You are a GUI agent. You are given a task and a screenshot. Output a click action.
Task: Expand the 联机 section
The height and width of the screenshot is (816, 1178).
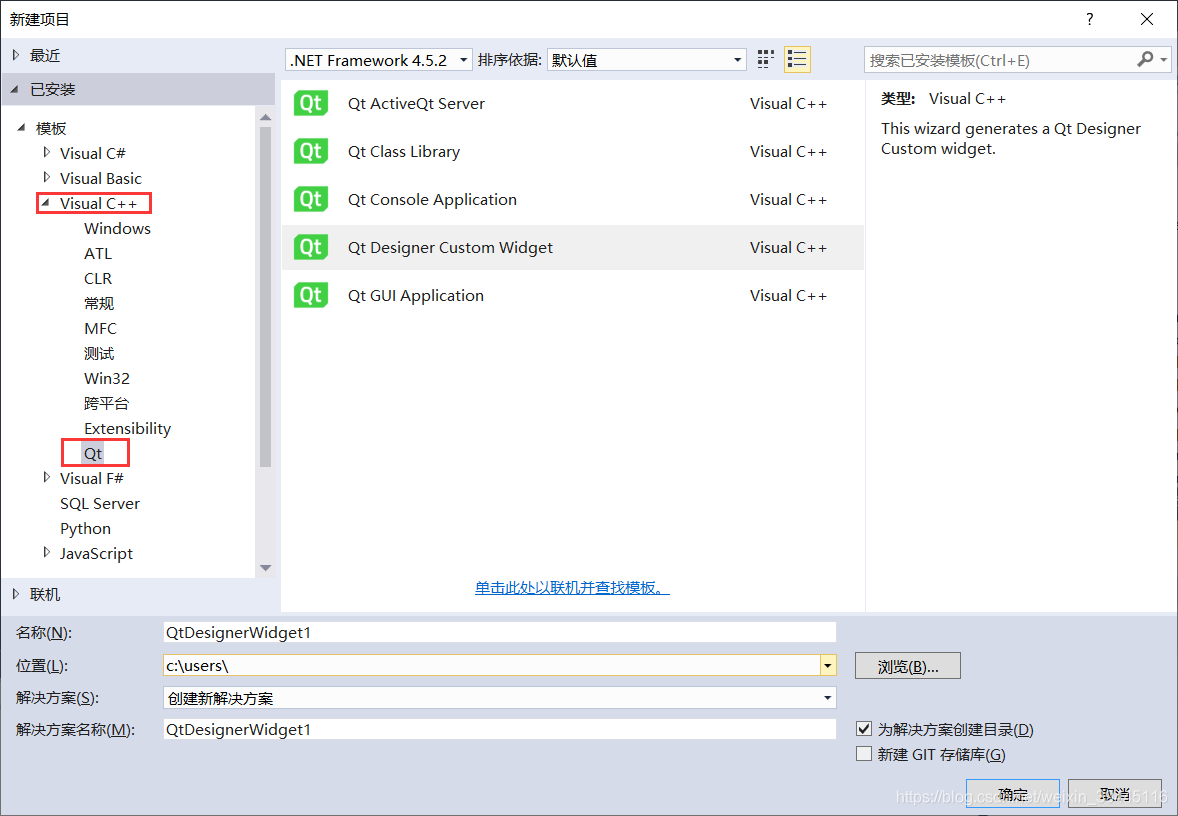16,594
